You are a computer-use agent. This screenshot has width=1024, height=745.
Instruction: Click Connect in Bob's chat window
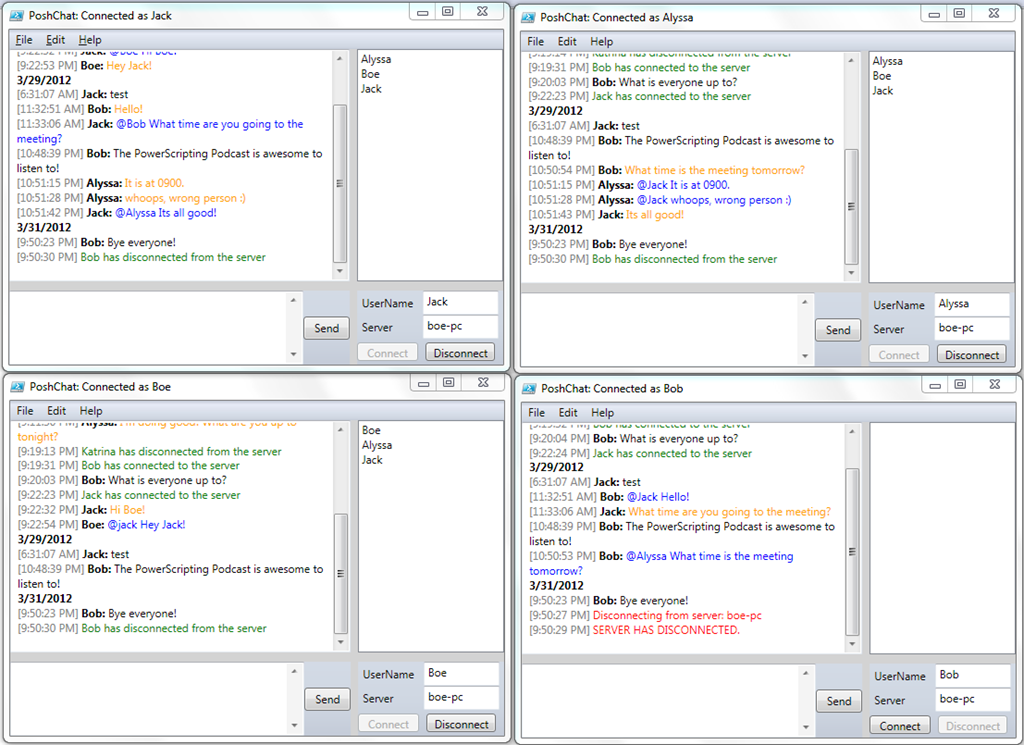click(899, 726)
